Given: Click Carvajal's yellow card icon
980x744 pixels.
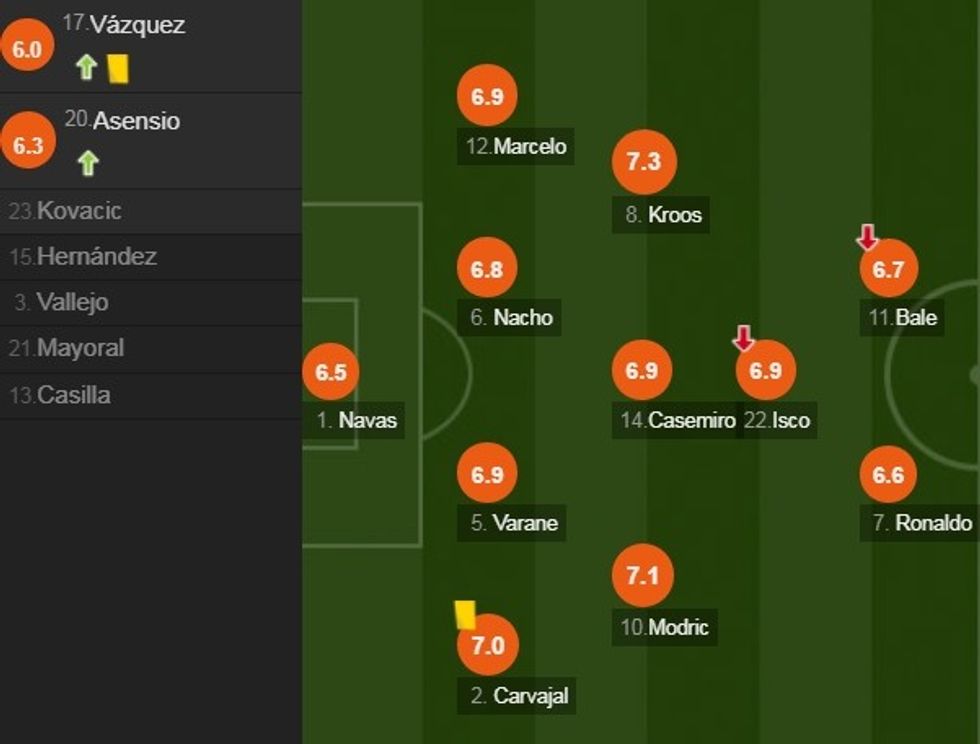Looking at the screenshot, I should (x=465, y=614).
